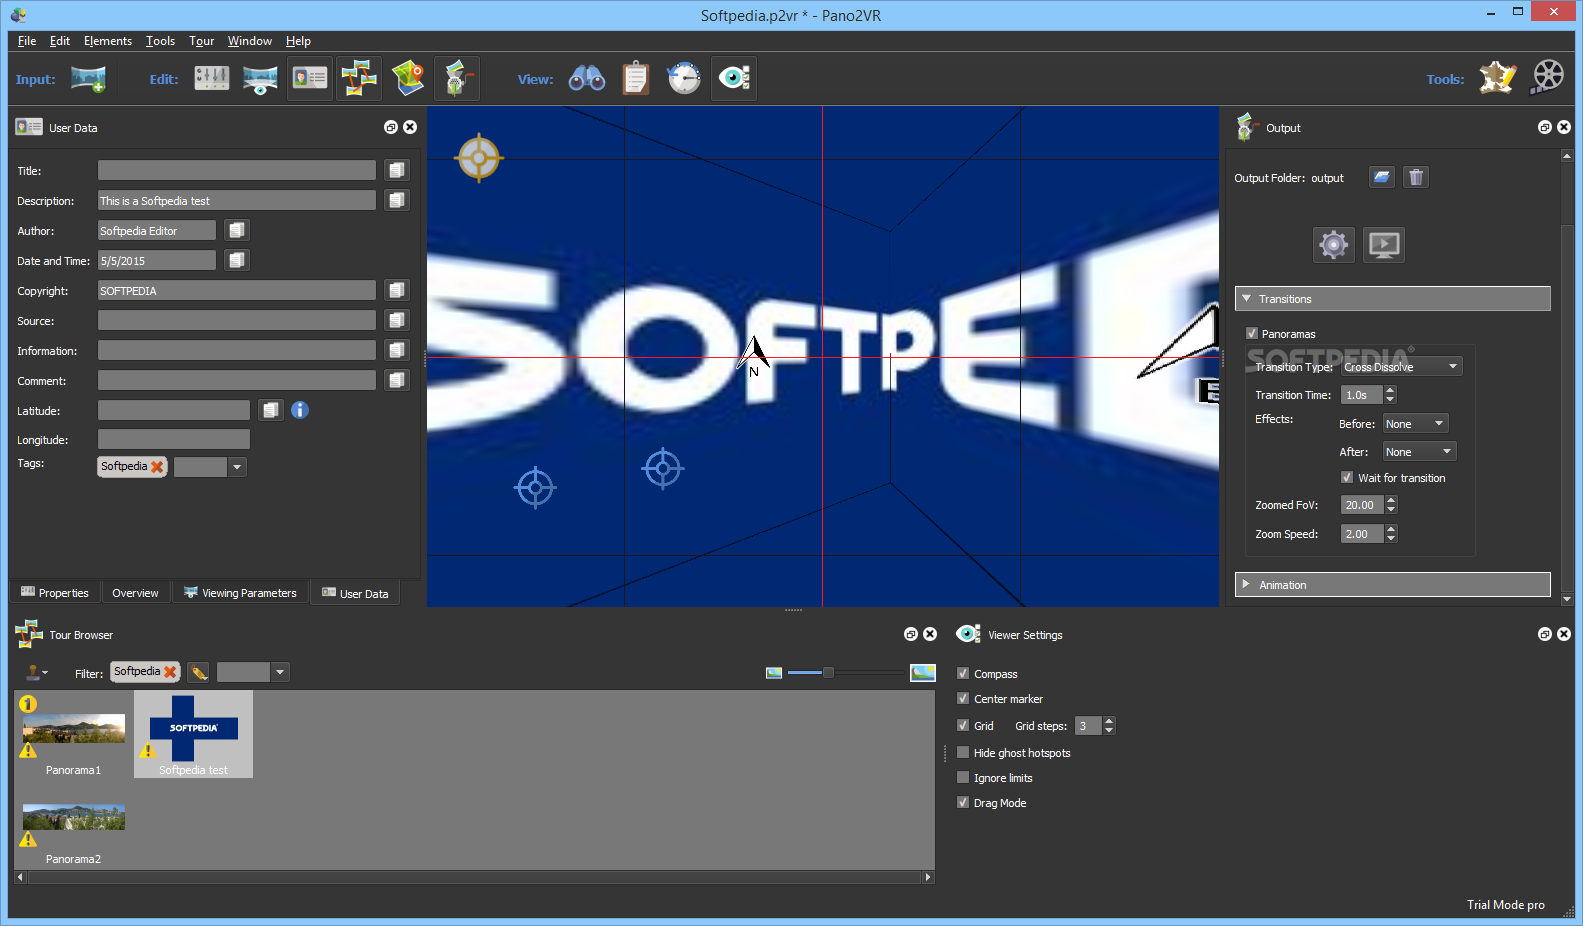Delete output folder trash icon

(x=1416, y=177)
